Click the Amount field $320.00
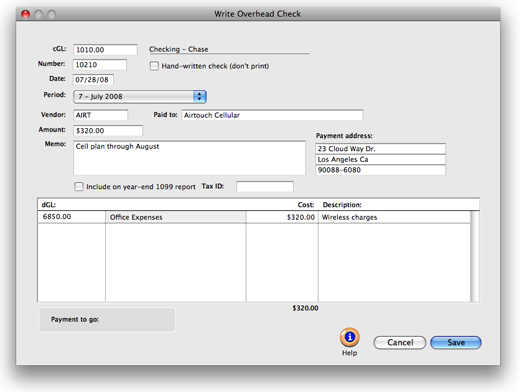This screenshot has width=520, height=392. (108, 131)
